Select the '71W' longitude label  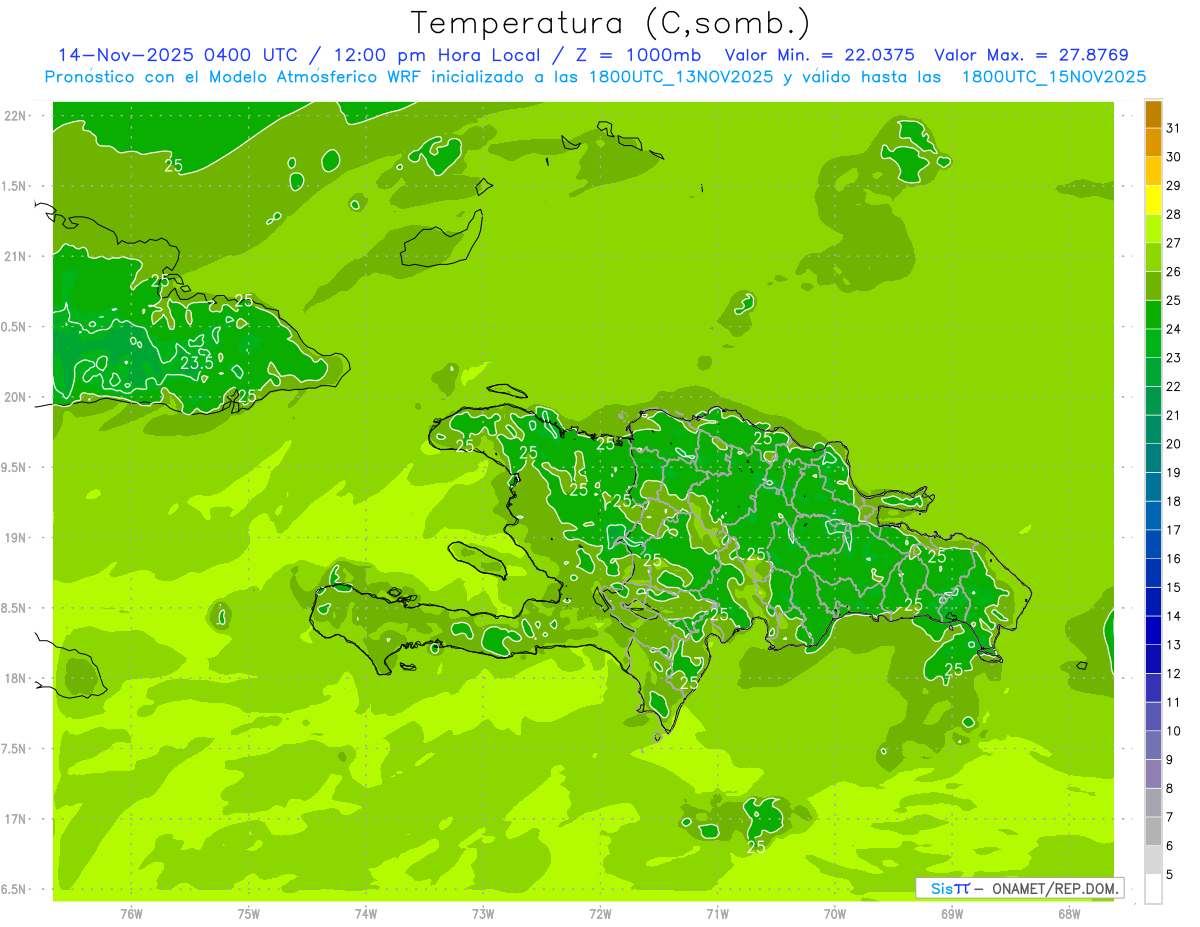(717, 914)
